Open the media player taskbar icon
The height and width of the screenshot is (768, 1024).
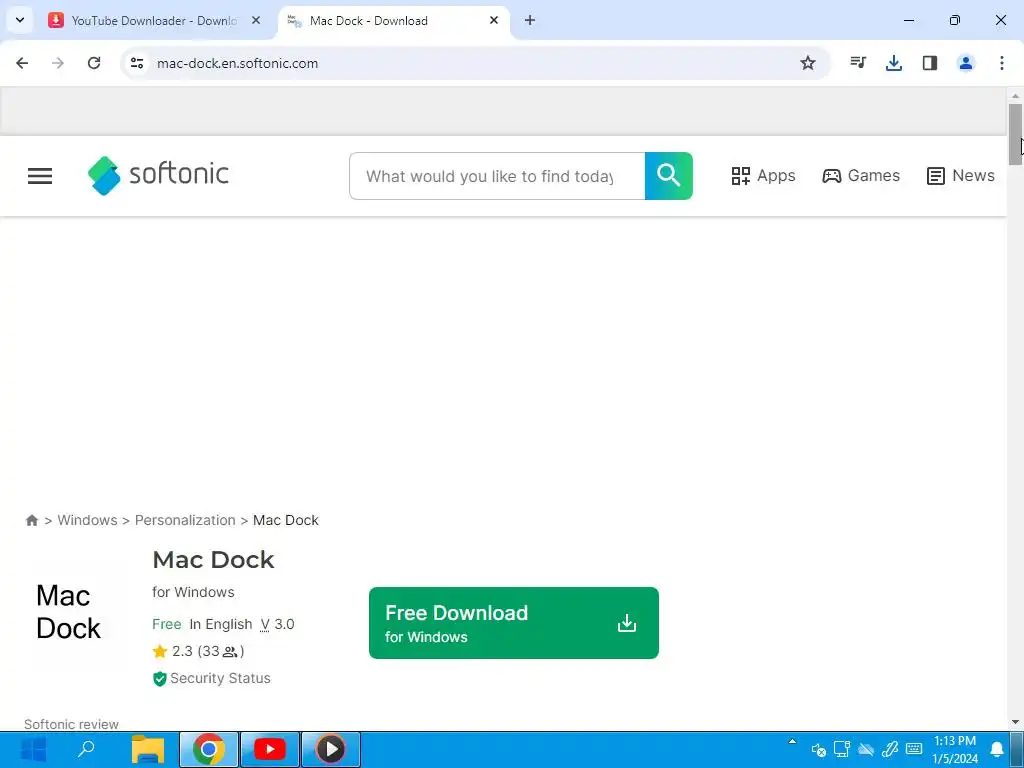(x=330, y=749)
